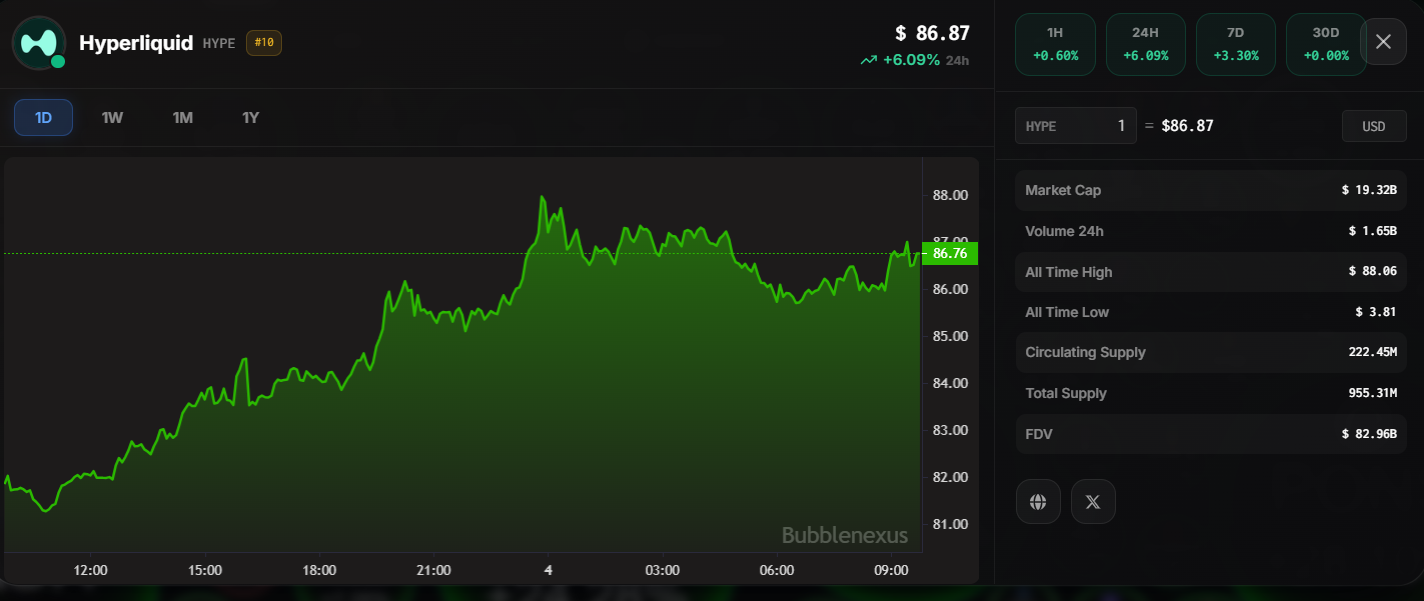Click the 85.00 price axis label
Viewport: 1424px width, 601px height.
pos(950,336)
